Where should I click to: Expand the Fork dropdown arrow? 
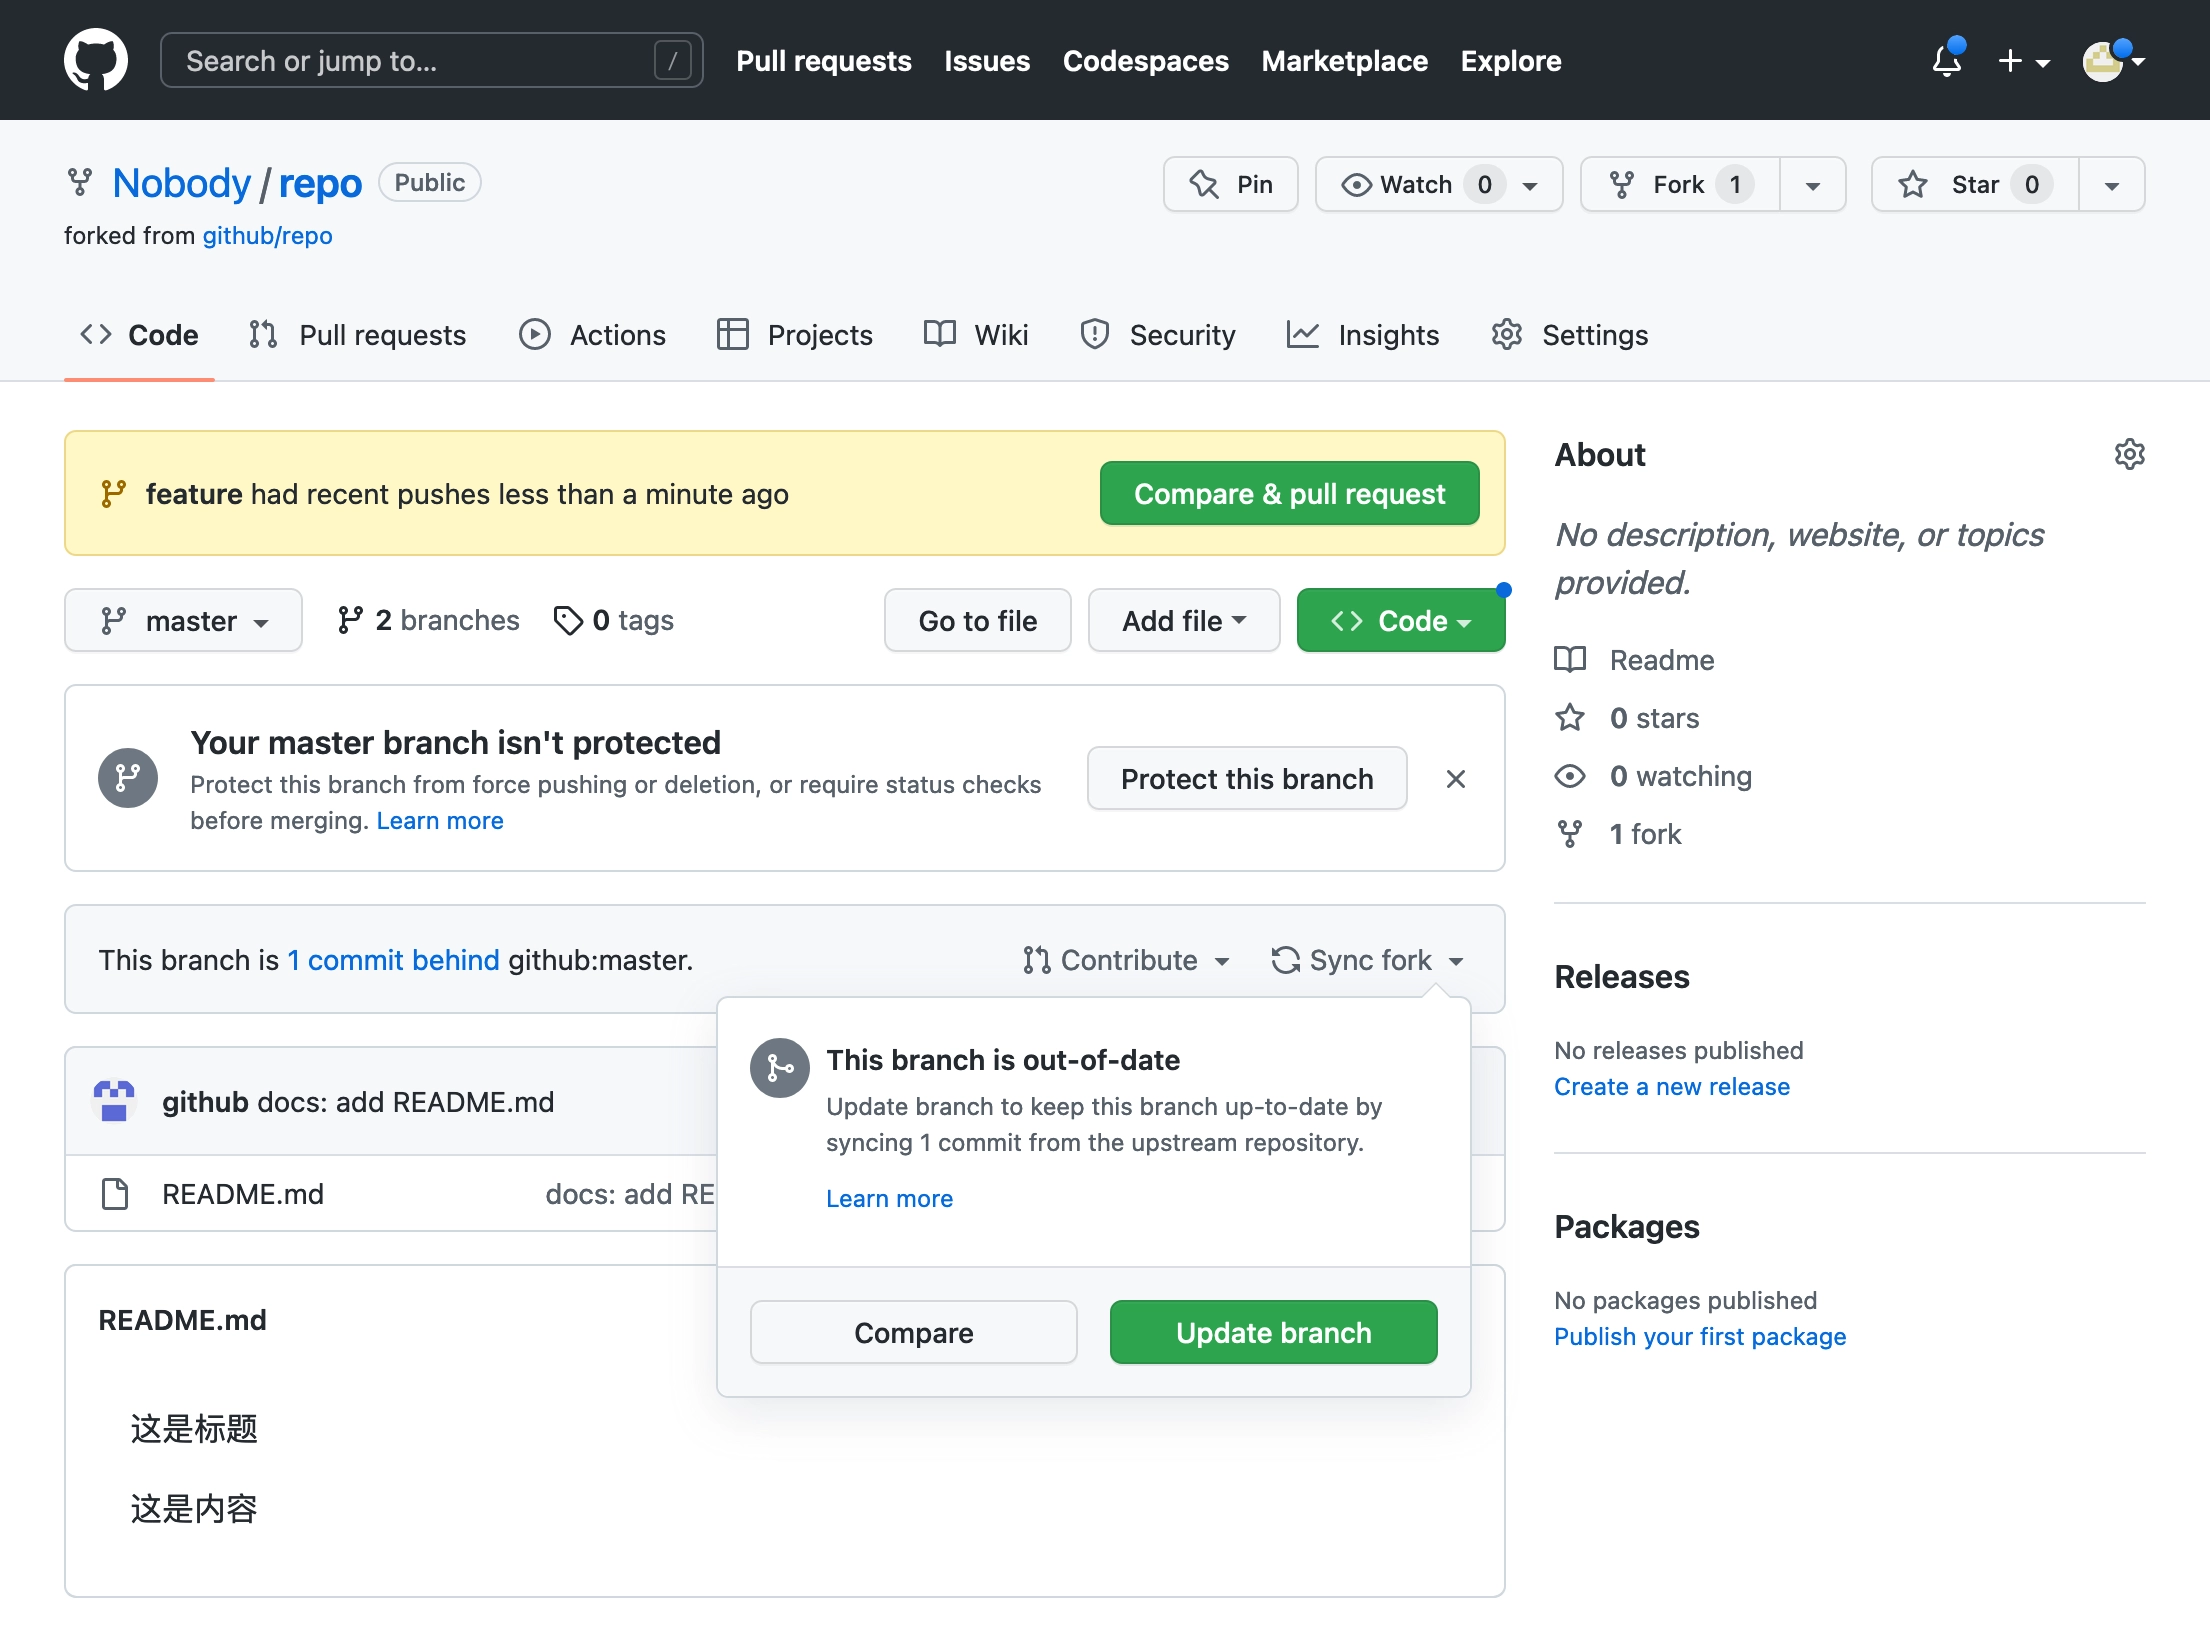pyautogui.click(x=1812, y=185)
